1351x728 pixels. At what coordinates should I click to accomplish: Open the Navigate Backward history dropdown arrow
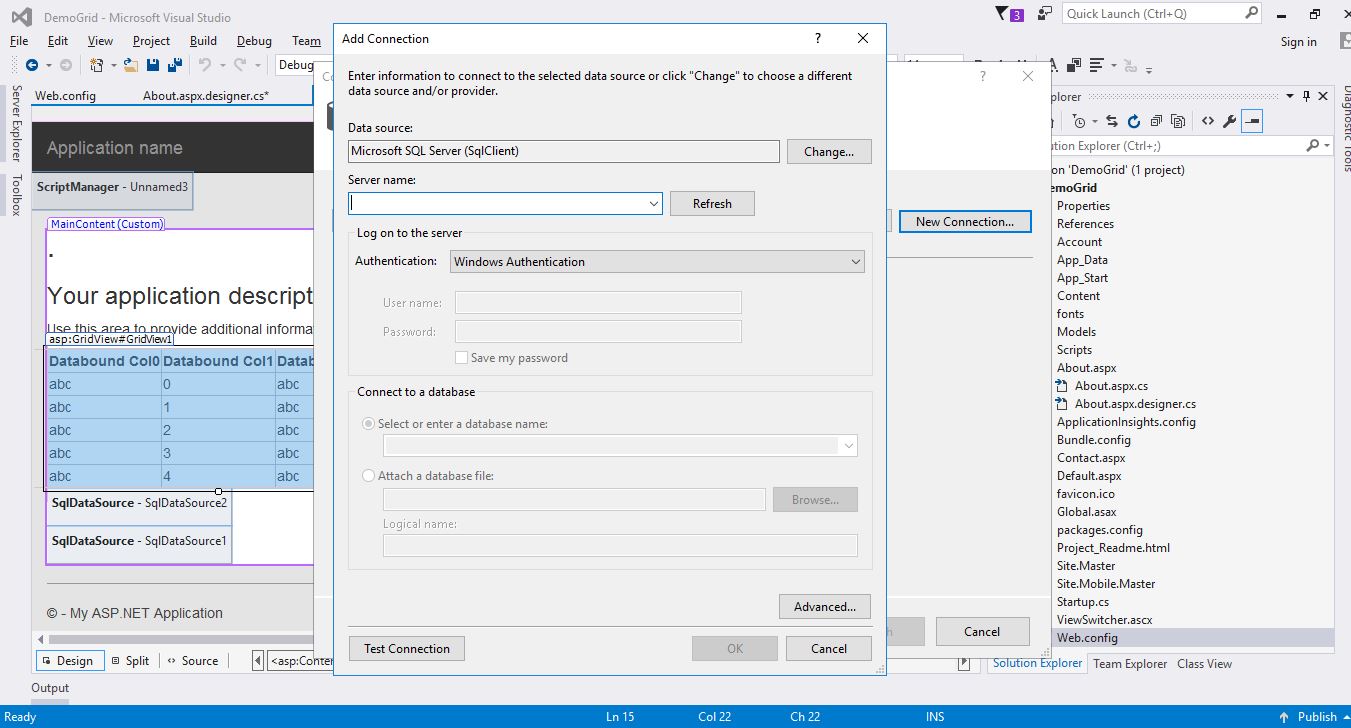[x=48, y=65]
